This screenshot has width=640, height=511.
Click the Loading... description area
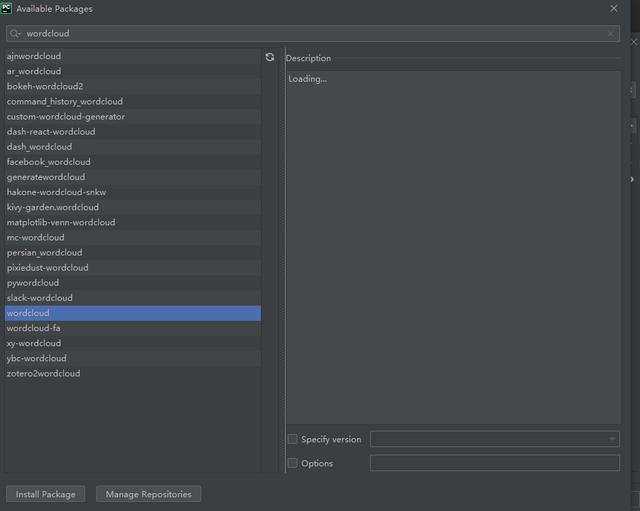tap(453, 247)
